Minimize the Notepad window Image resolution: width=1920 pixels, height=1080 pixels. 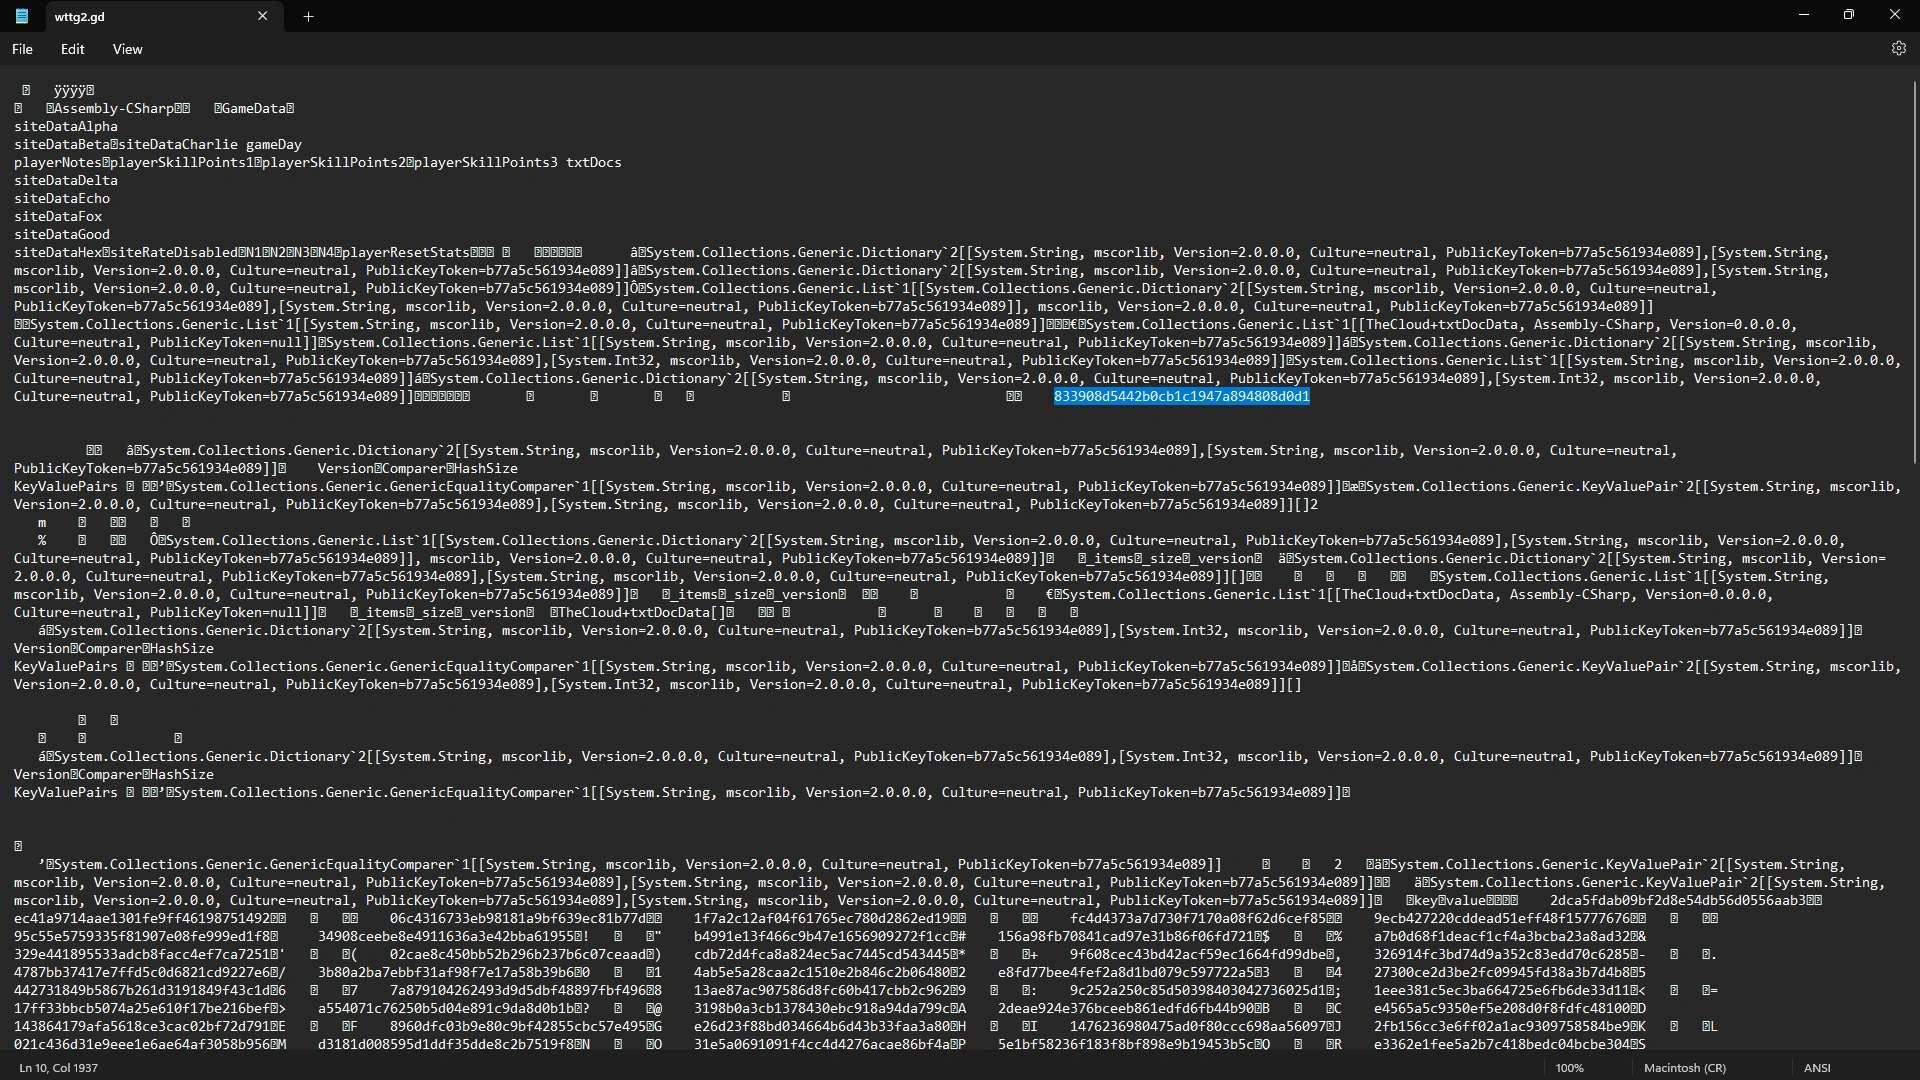[1804, 15]
